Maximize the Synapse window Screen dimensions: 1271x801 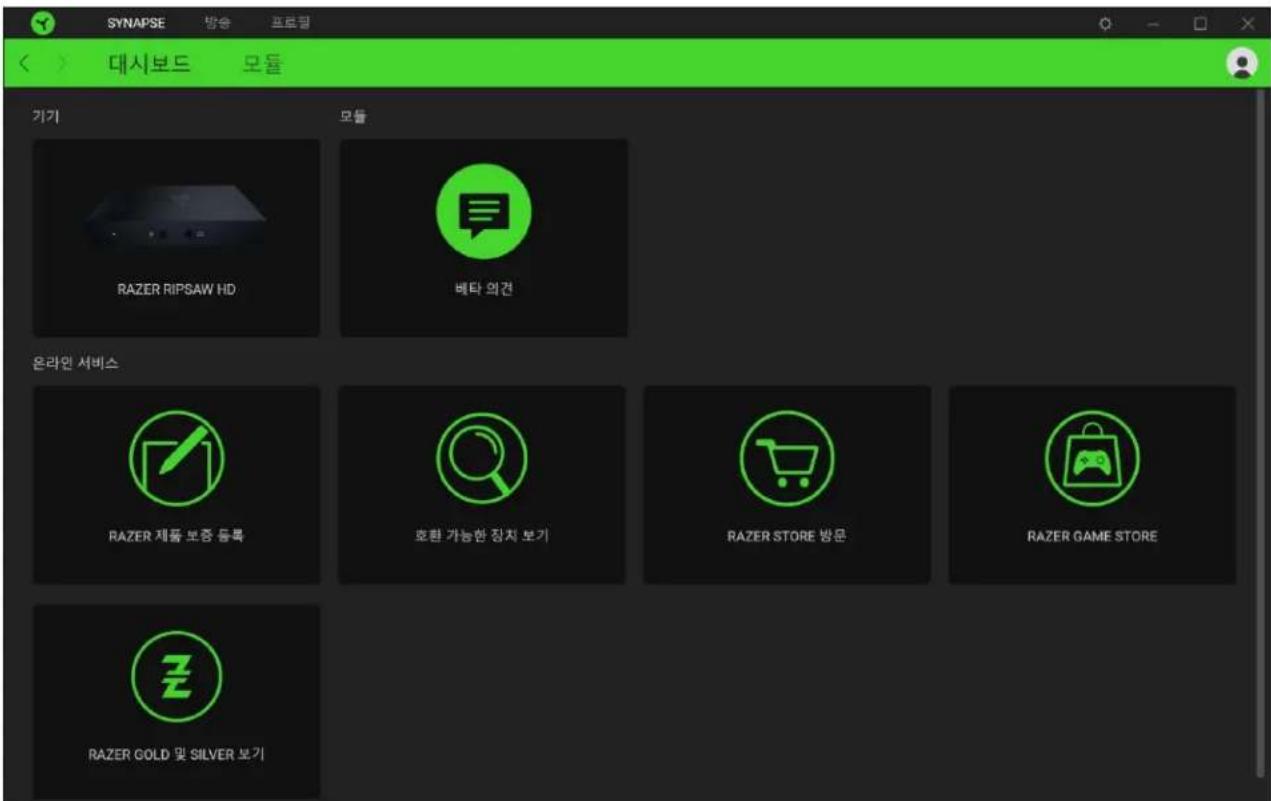point(1200,23)
